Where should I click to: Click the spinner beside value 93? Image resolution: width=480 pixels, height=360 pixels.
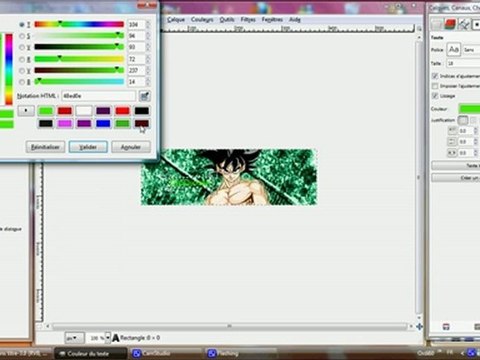click(x=148, y=47)
